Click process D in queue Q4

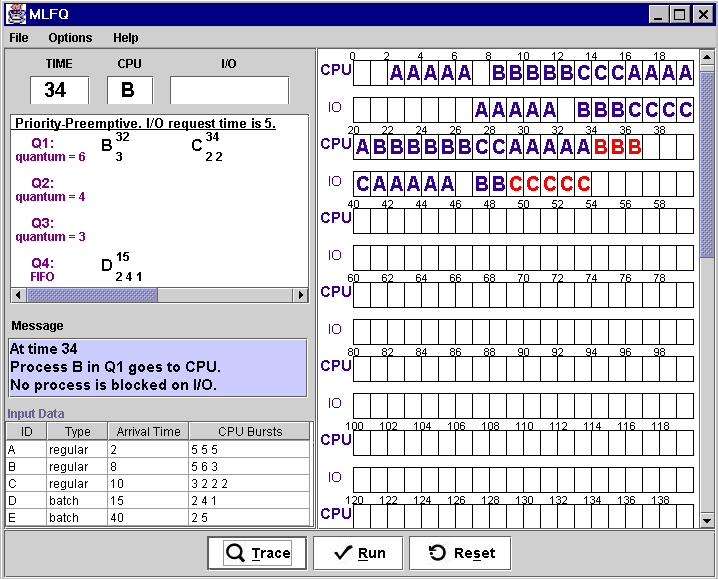pyautogui.click(x=106, y=265)
